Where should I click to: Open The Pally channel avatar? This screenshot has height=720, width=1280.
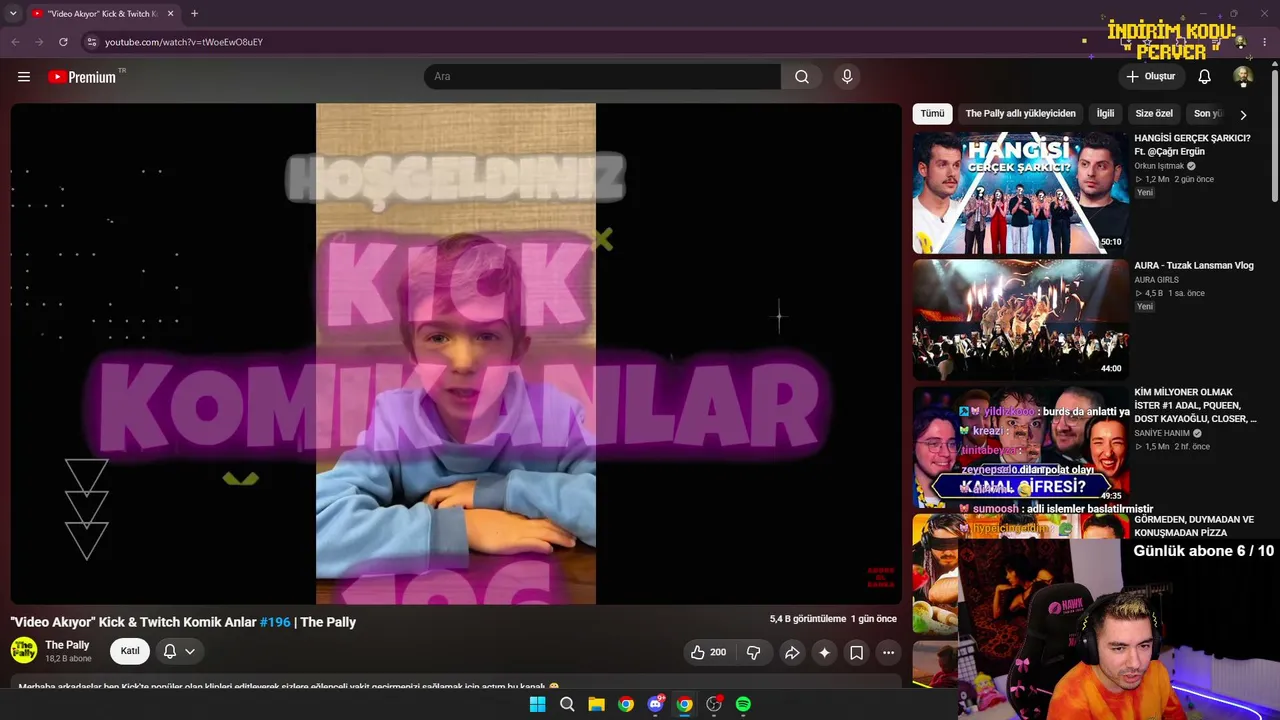tap(24, 651)
